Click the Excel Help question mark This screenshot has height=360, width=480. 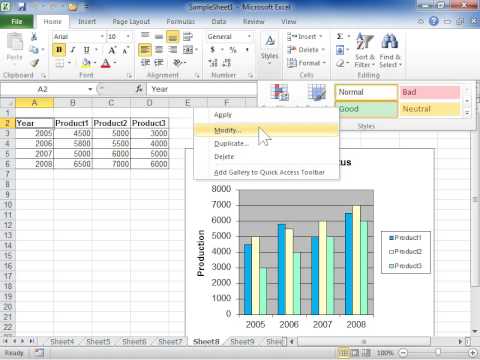coord(433,21)
